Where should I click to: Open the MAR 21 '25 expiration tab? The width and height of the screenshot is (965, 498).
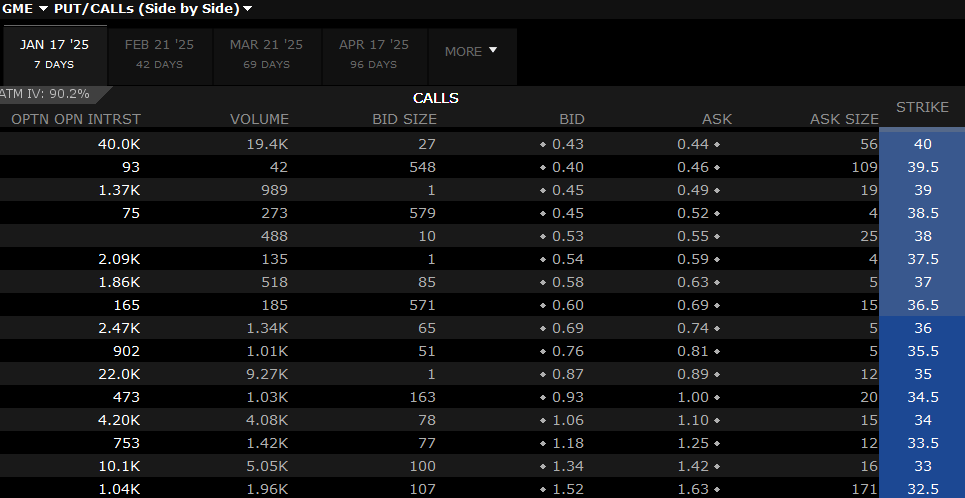click(266, 54)
